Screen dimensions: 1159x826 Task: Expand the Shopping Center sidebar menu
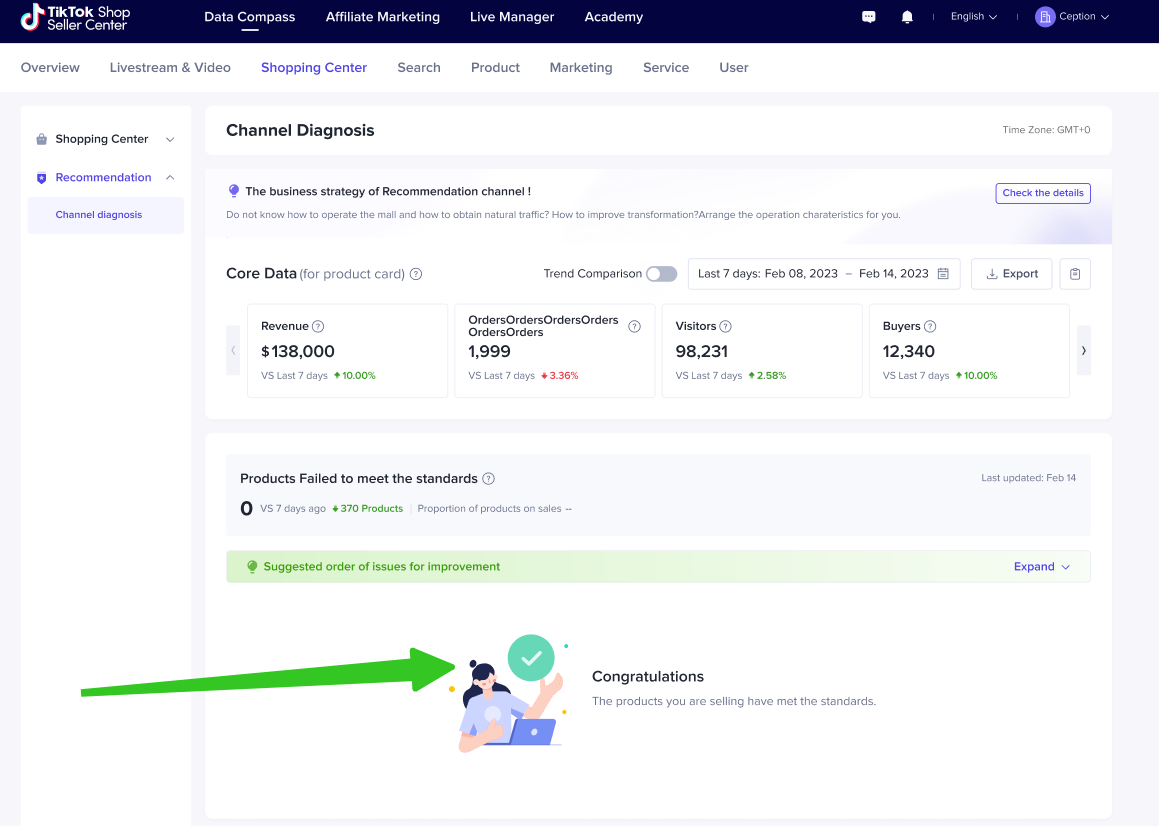[x=170, y=140]
